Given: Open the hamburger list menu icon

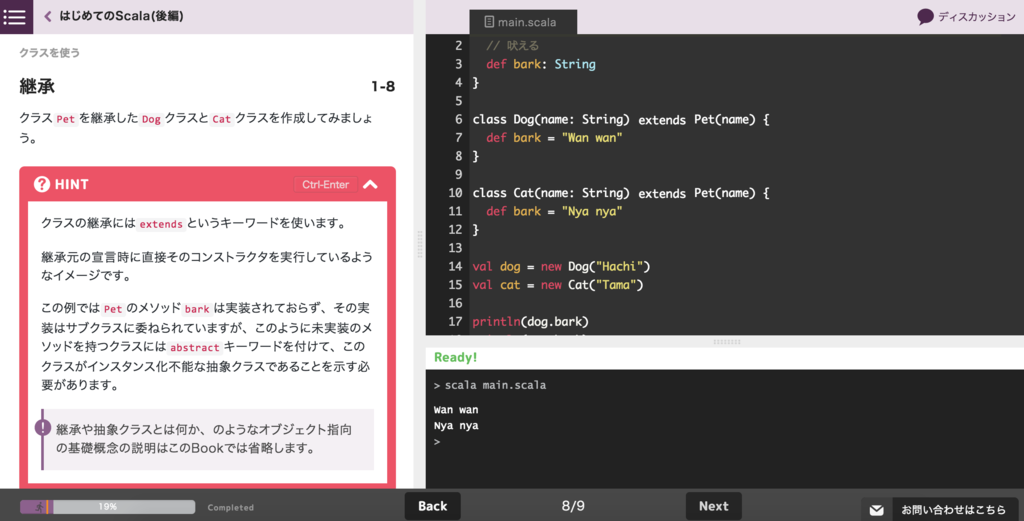Looking at the screenshot, I should [x=16, y=16].
